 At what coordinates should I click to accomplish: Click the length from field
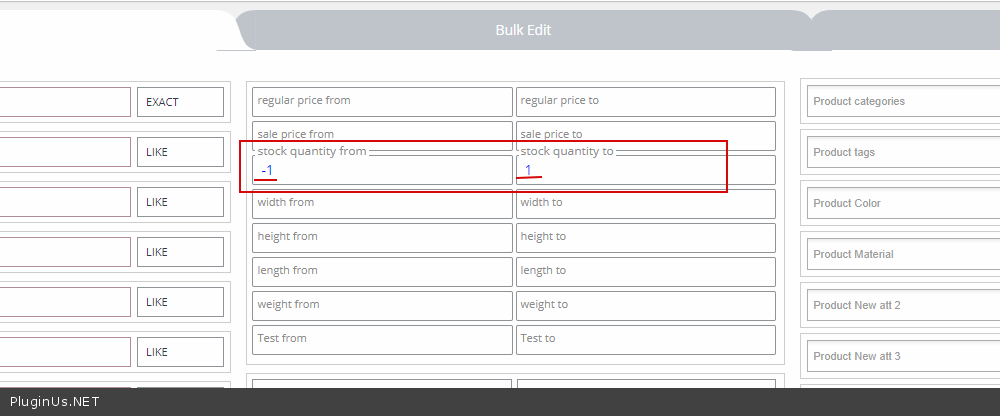382,271
